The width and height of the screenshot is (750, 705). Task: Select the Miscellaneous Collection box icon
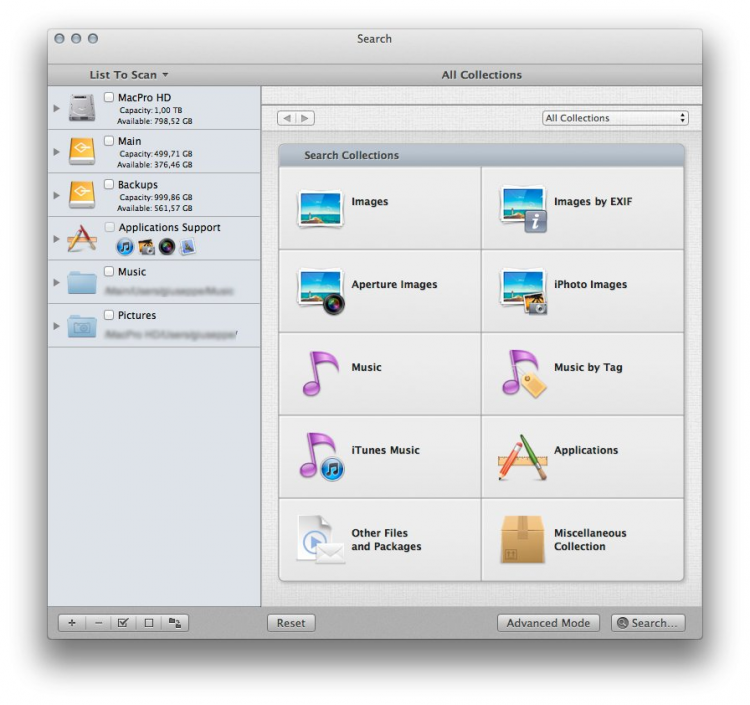click(x=522, y=540)
